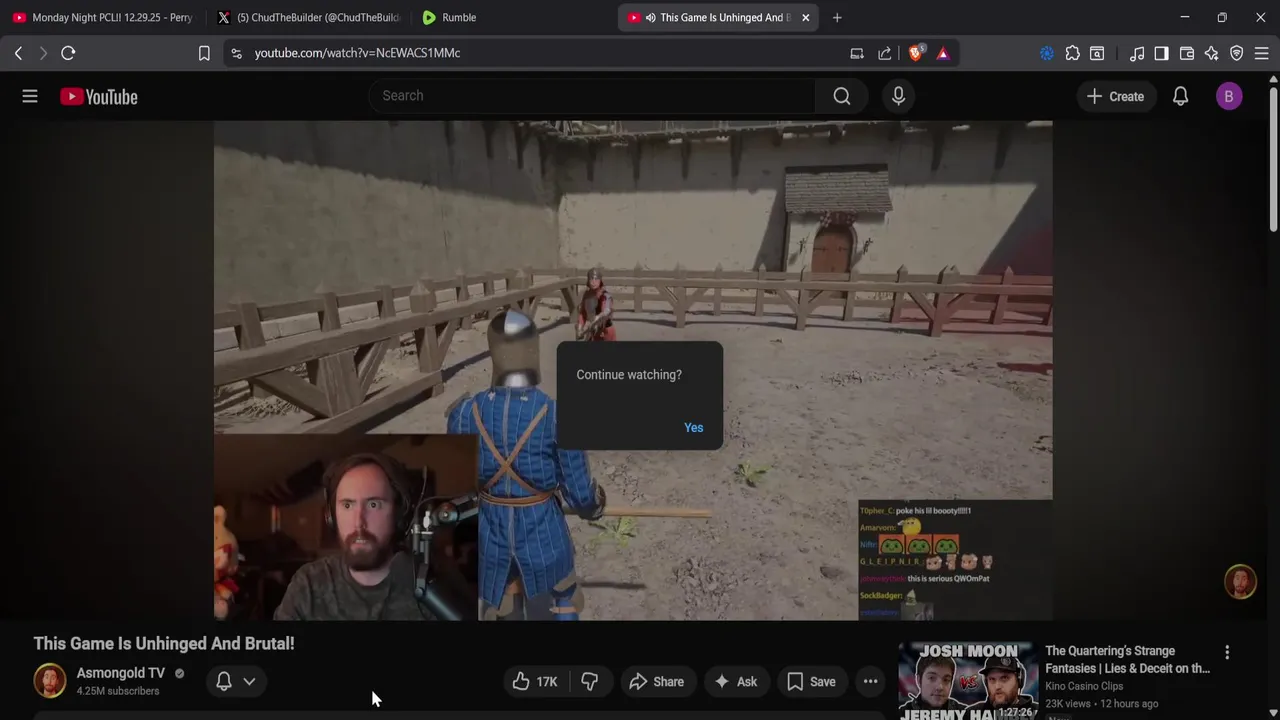This screenshot has width=1280, height=720.
Task: Toggle the channel notification bell for Asmongold TV
Action: click(224, 681)
